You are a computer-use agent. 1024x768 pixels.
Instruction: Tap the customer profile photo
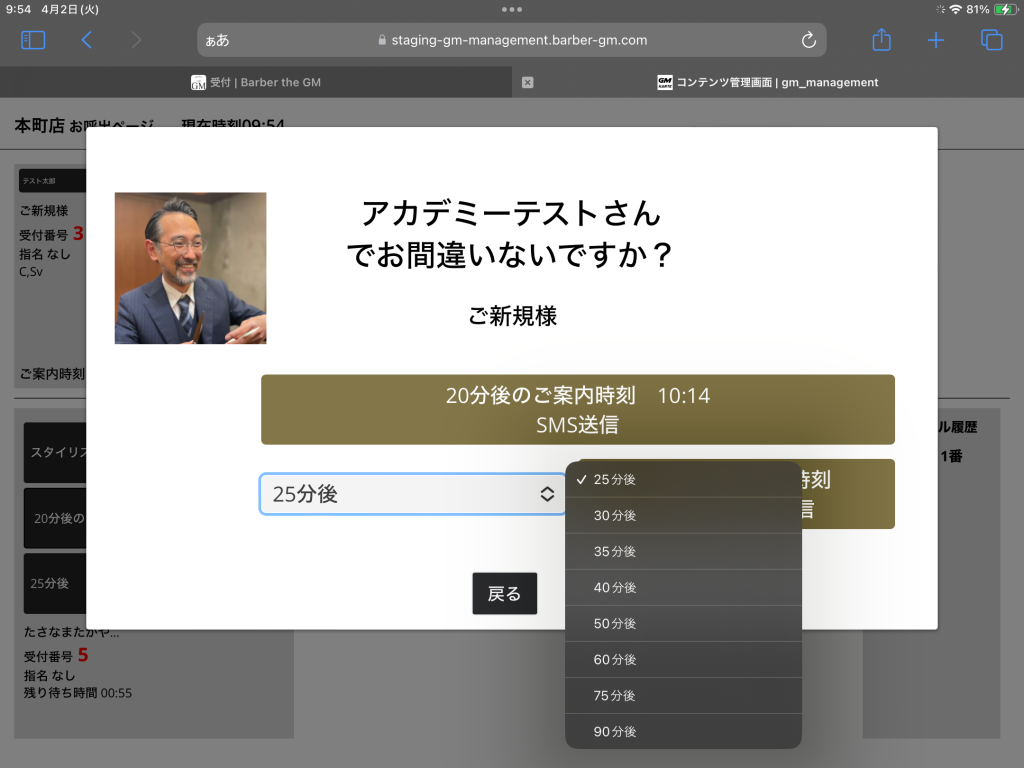(x=191, y=268)
